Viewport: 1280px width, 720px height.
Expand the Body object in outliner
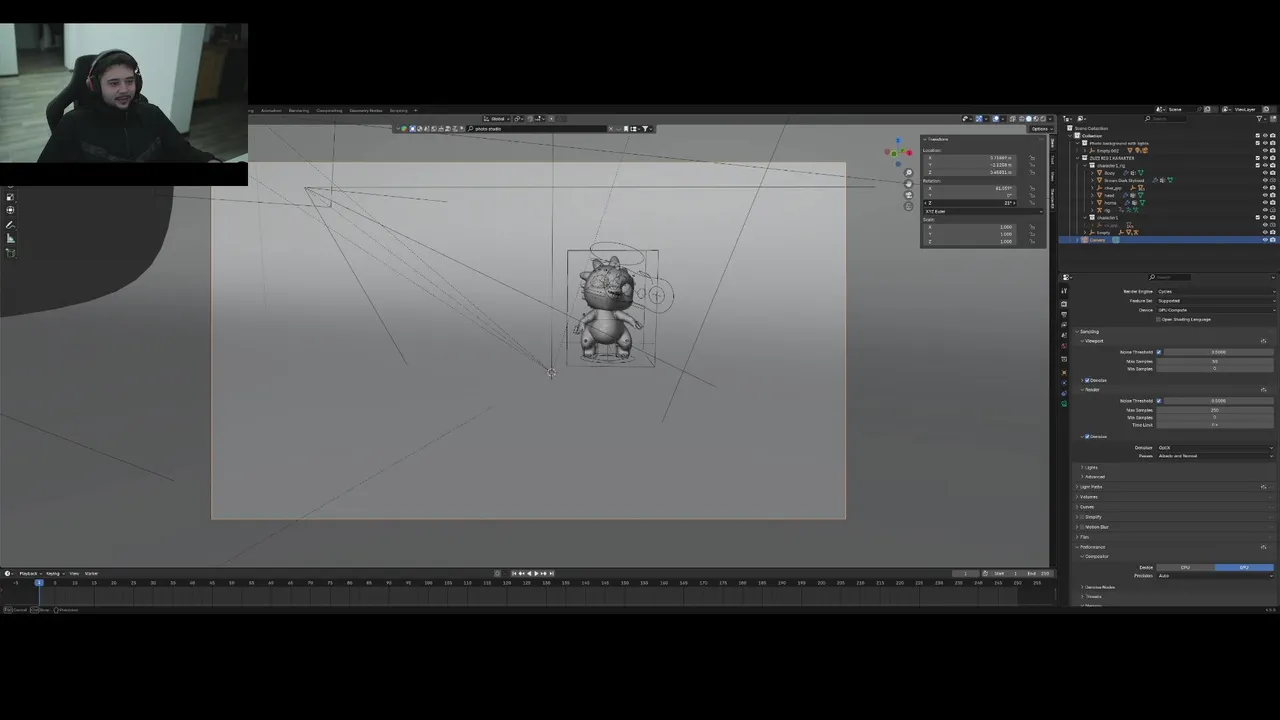(x=1092, y=173)
